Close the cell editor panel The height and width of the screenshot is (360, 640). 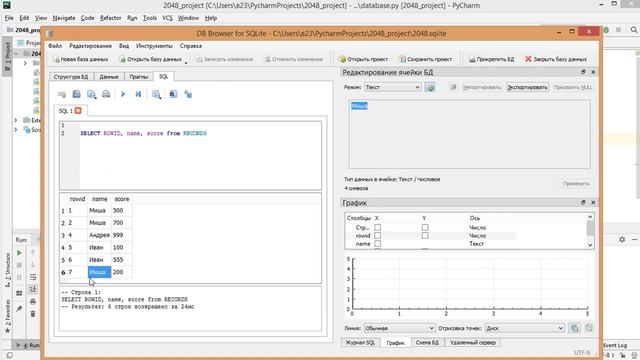click(593, 72)
